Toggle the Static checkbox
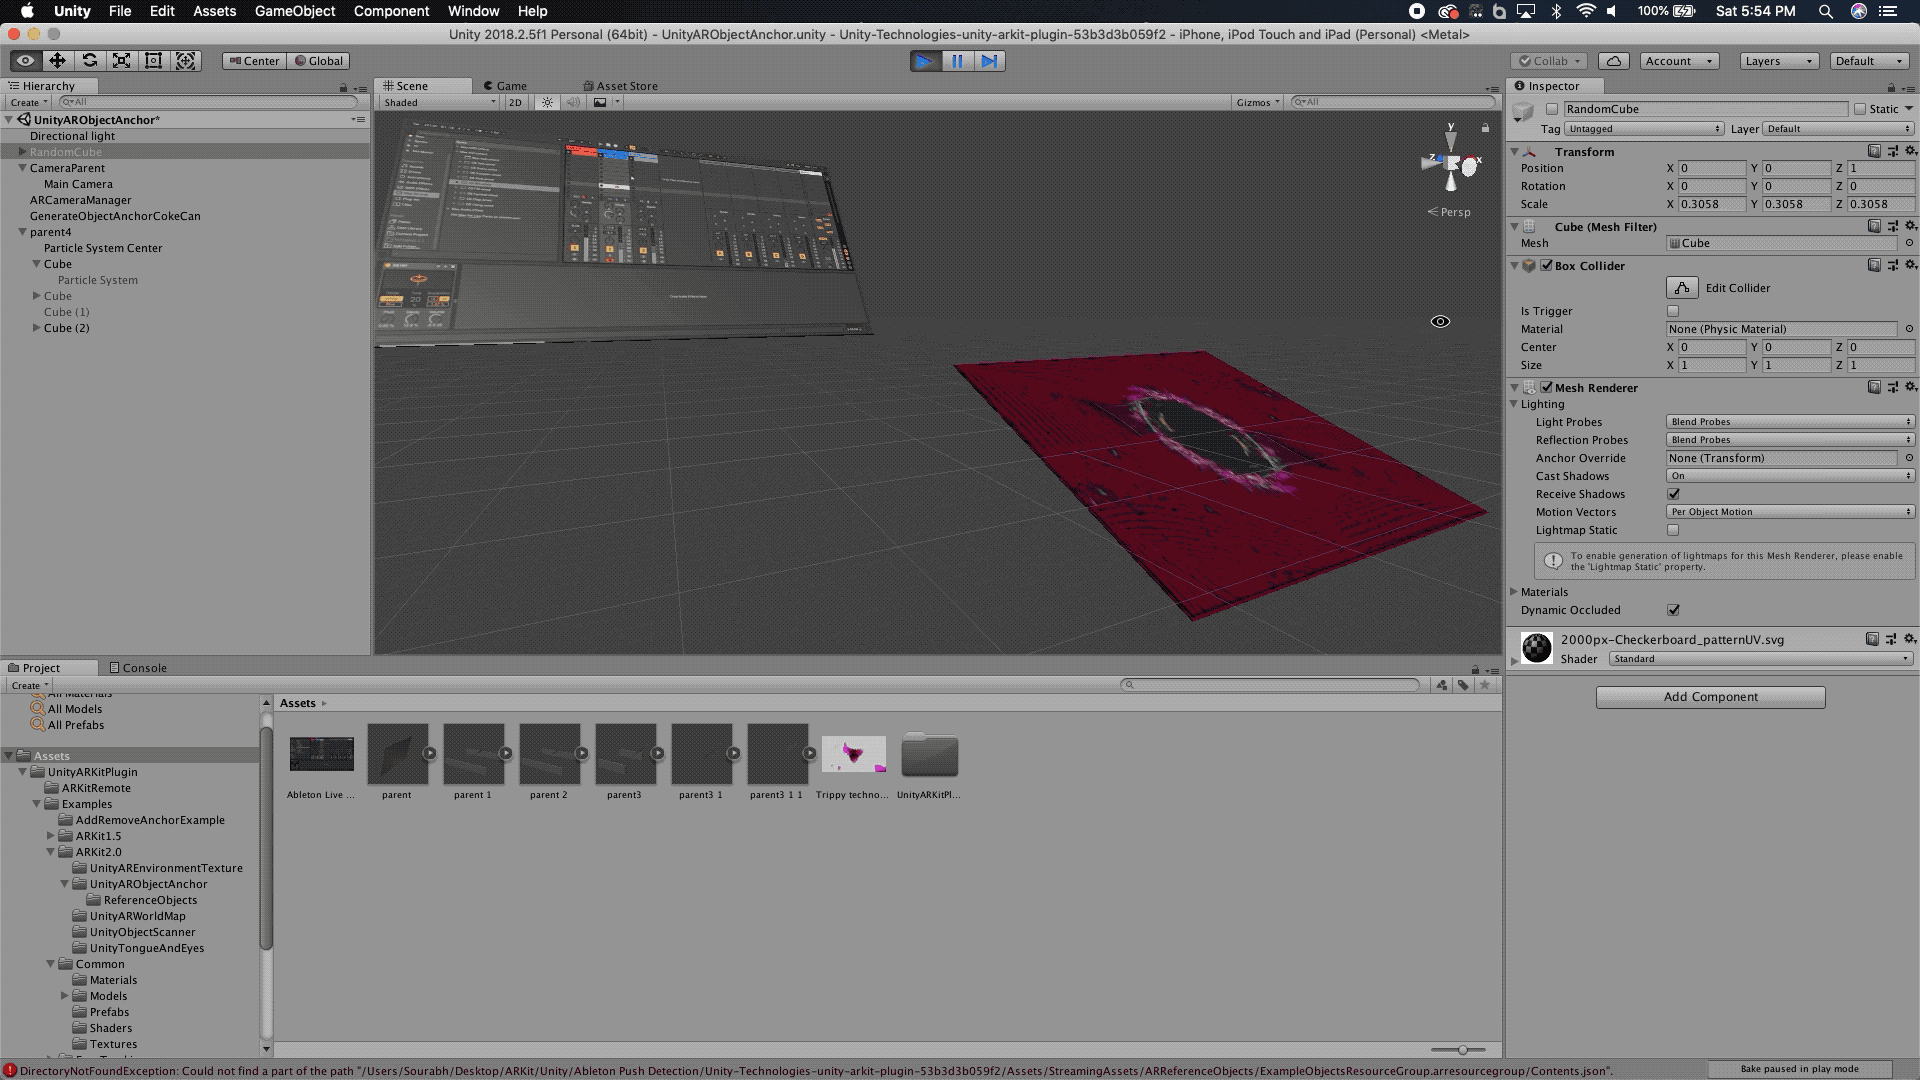Screen dimensions: 1920x1080 click(x=1860, y=109)
